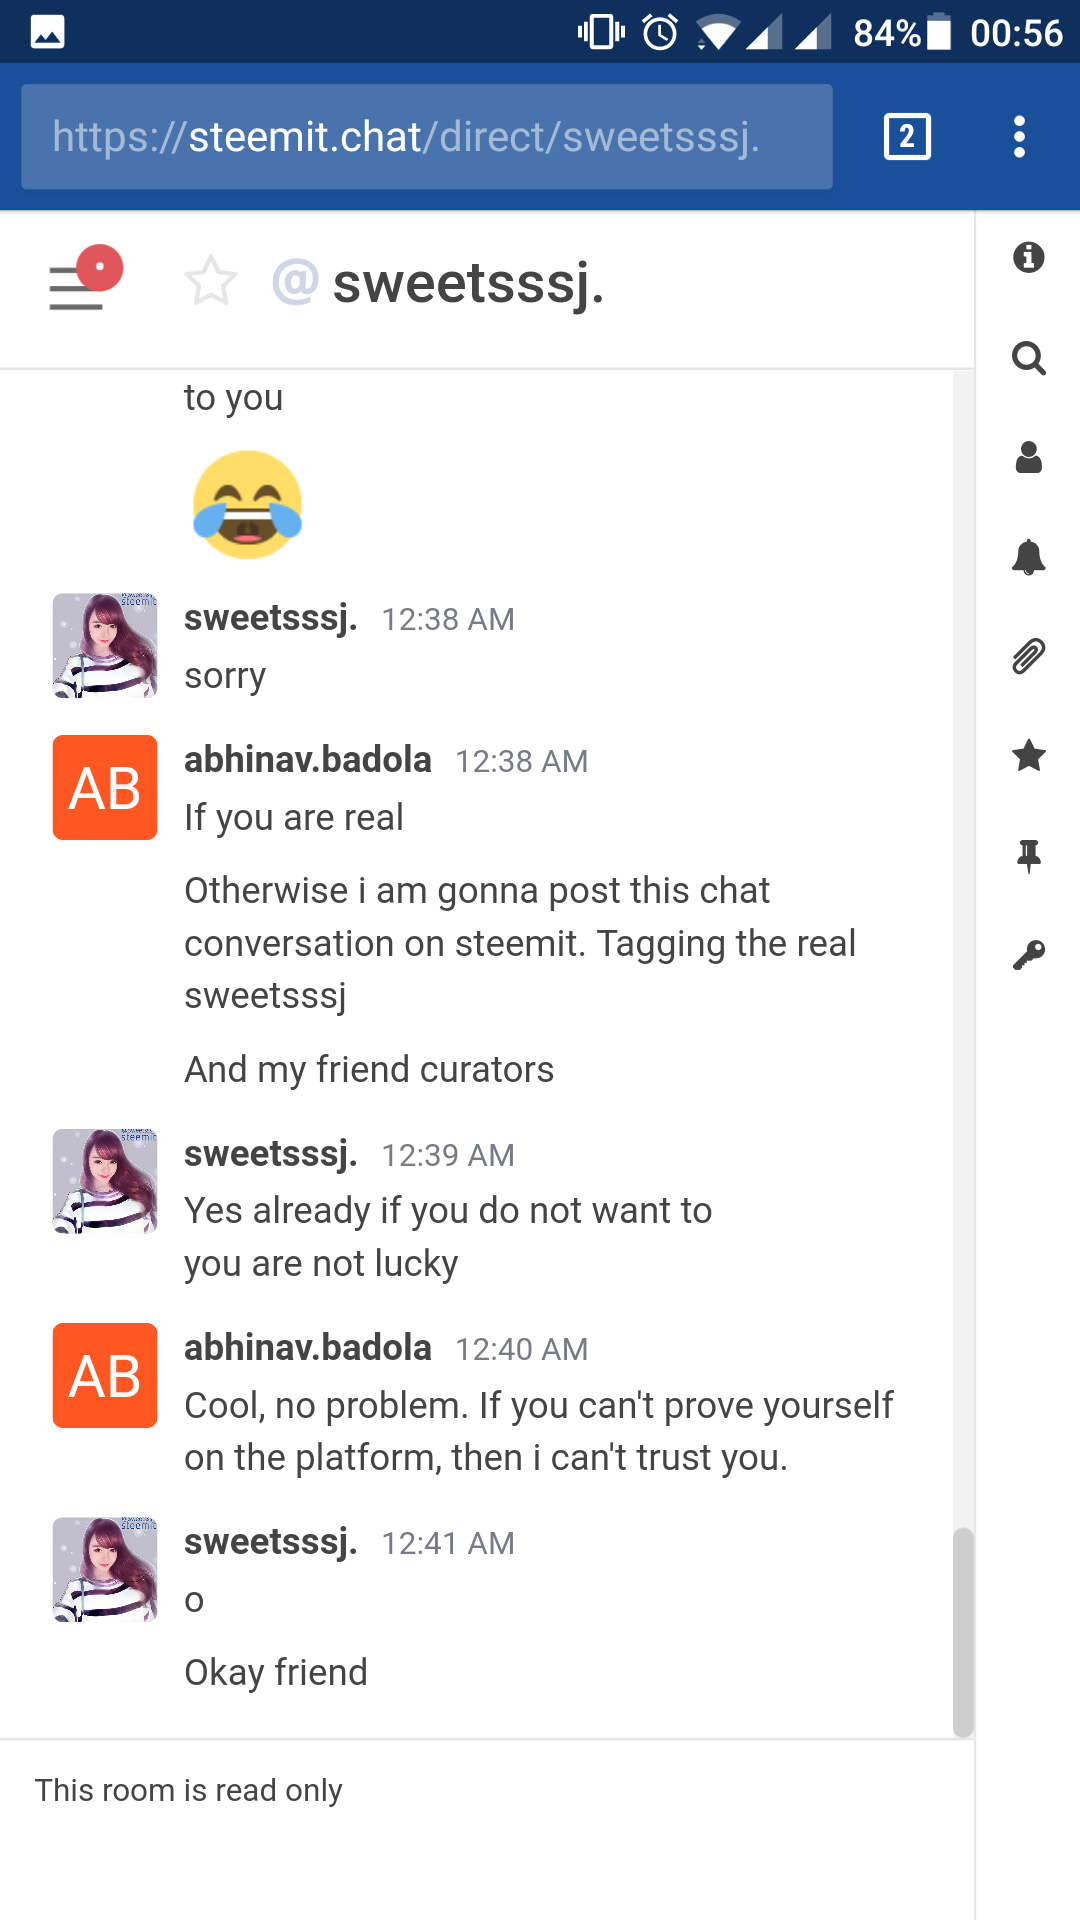Select the 12:41 AM timestamp
Screen dimensions: 1080x1920
(449, 1543)
